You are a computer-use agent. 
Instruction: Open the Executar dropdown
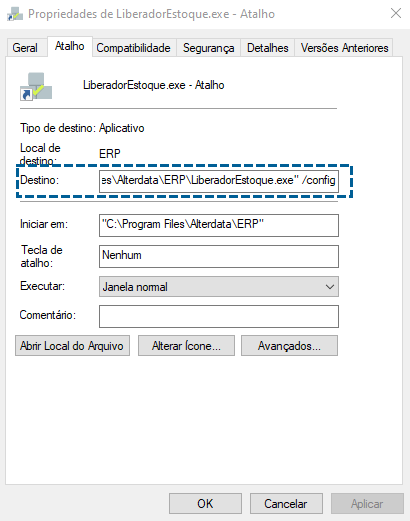(219, 287)
